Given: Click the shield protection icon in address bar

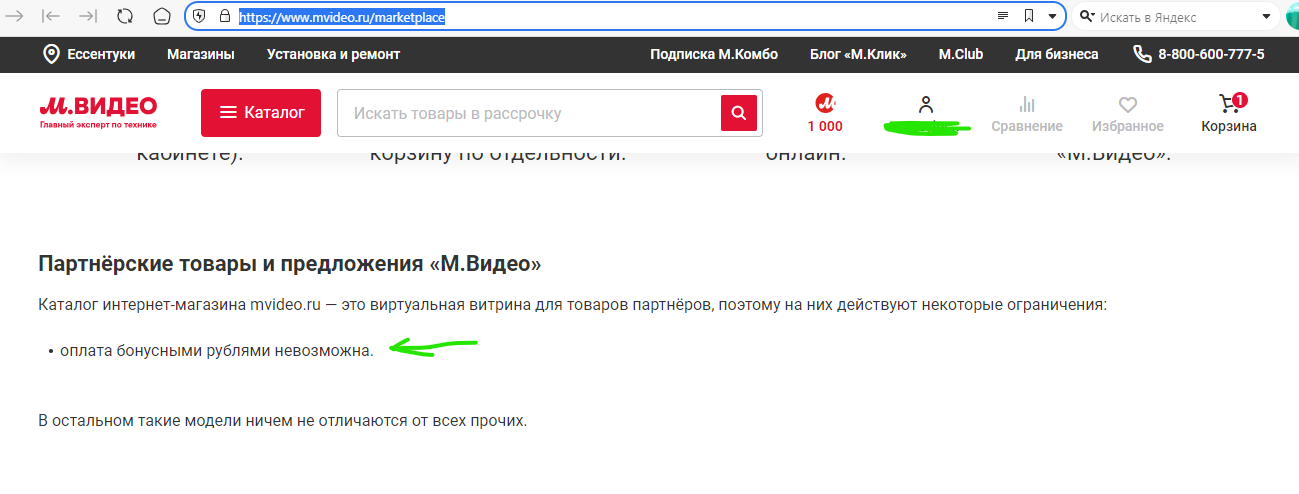Looking at the screenshot, I should tap(199, 16).
